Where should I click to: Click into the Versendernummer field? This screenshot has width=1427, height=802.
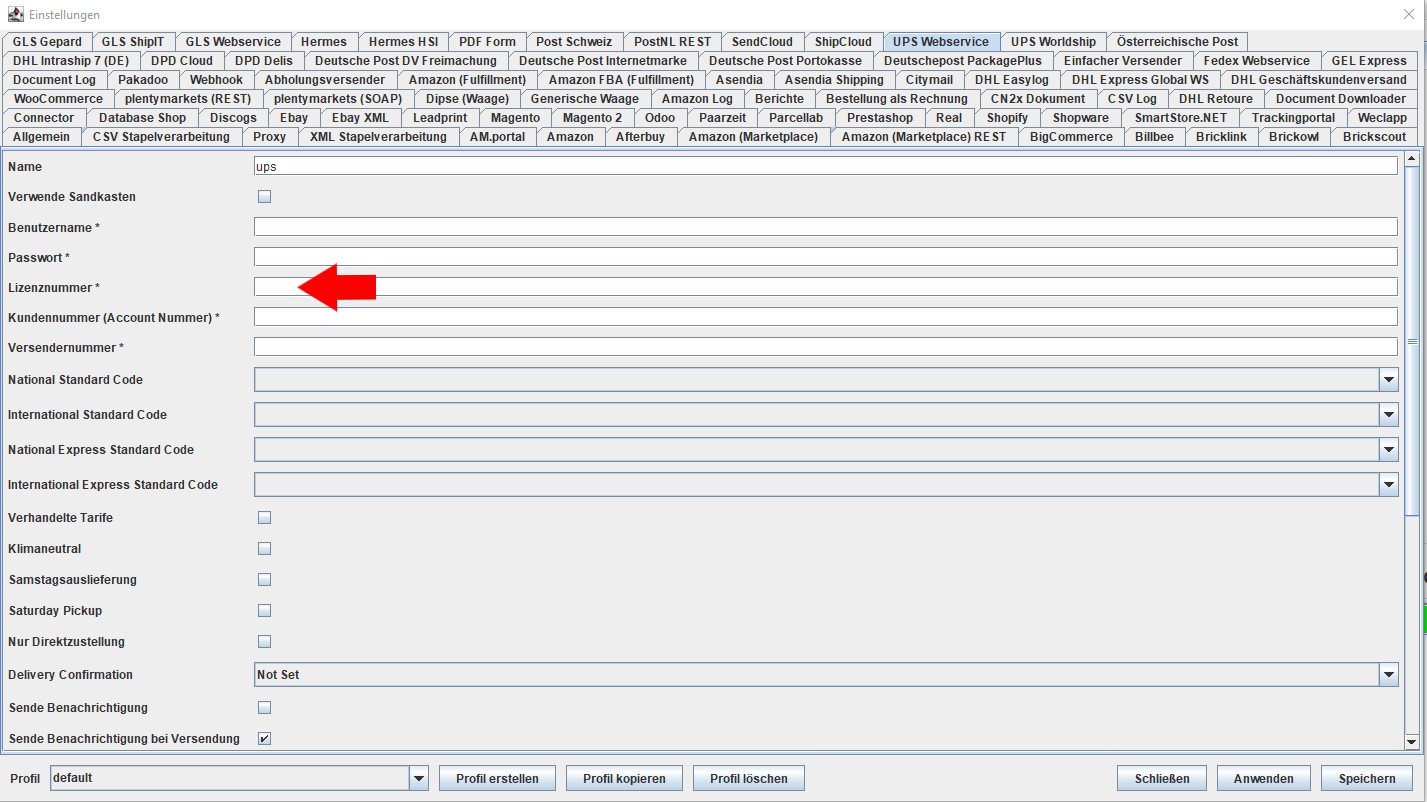tap(826, 347)
